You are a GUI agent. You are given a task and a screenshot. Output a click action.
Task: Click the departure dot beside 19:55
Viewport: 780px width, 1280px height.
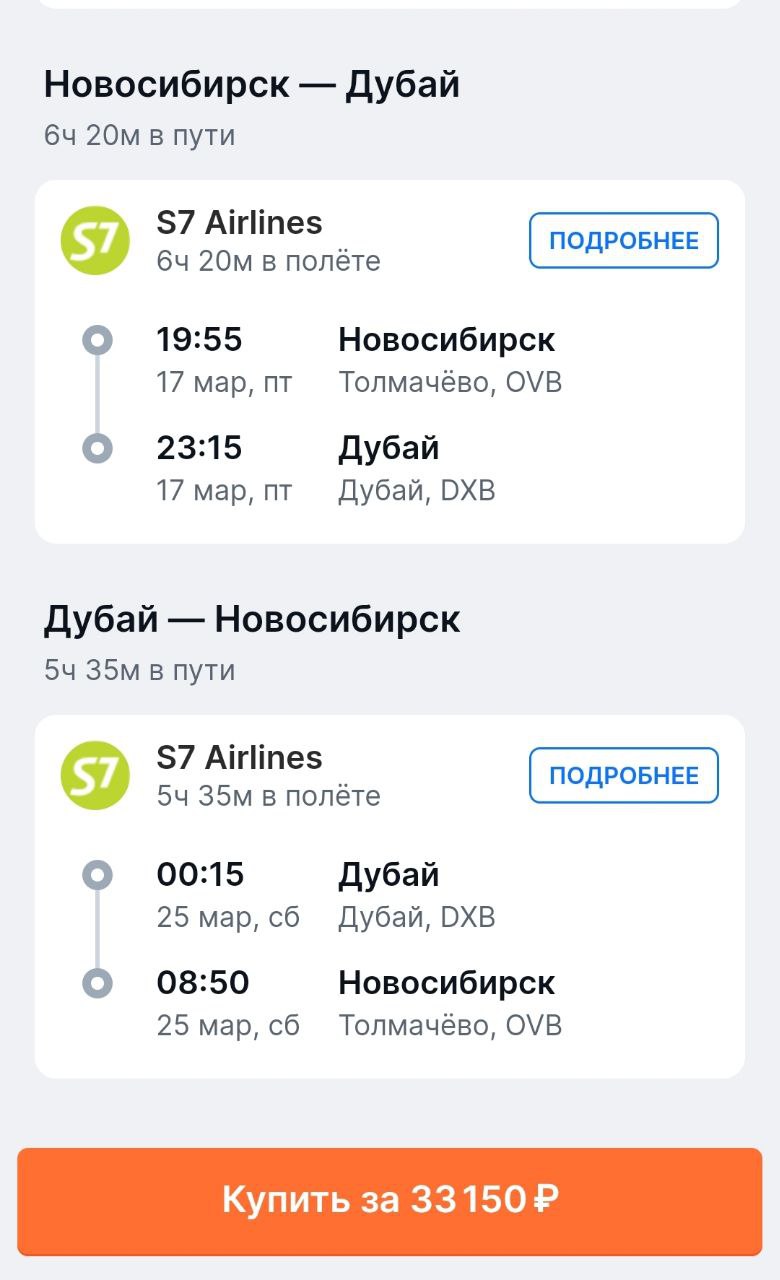click(97, 341)
